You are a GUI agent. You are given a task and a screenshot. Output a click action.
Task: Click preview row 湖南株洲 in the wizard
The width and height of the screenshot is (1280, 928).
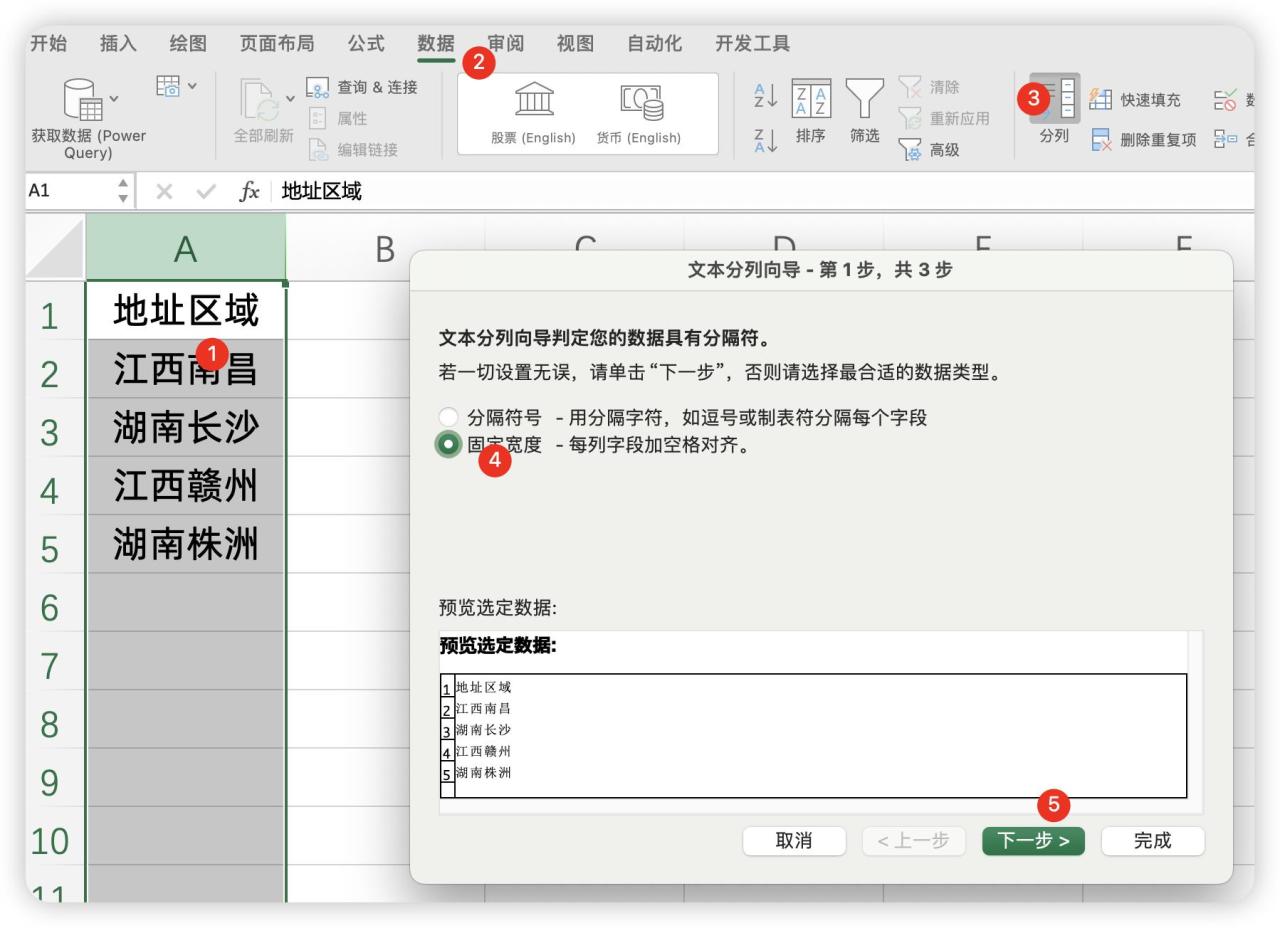(483, 773)
